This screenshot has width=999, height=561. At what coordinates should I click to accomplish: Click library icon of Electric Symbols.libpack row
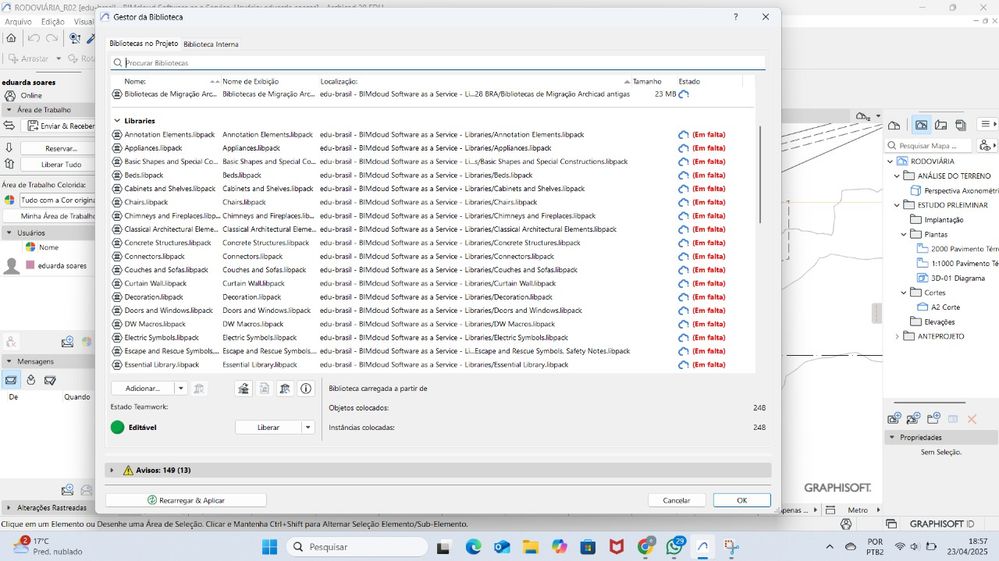coord(117,337)
